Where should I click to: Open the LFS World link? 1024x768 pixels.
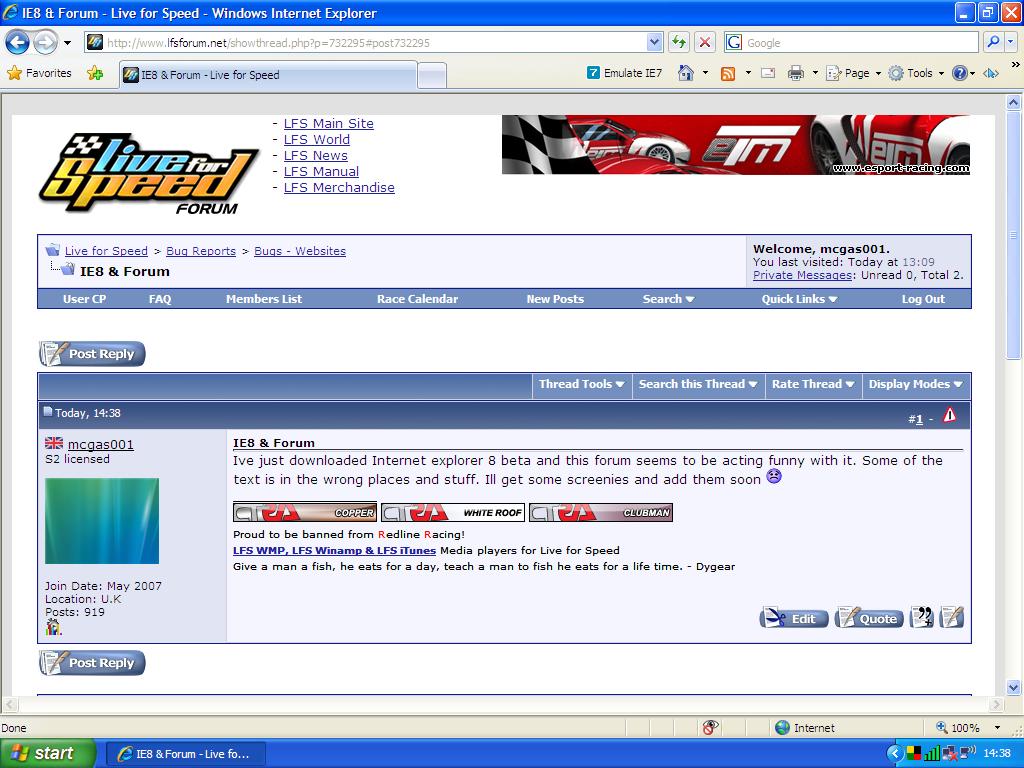click(317, 139)
